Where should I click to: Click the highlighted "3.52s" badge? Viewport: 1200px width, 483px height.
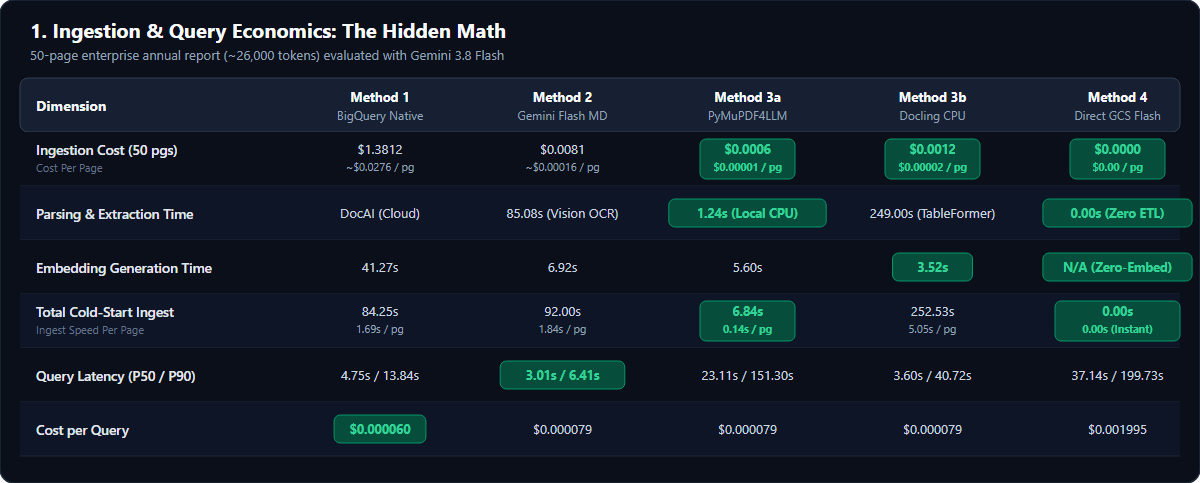click(x=932, y=267)
